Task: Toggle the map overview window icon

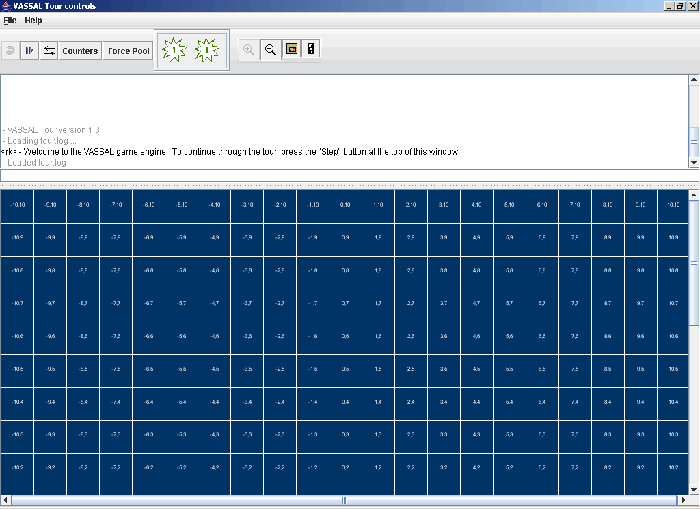Action: [292, 49]
